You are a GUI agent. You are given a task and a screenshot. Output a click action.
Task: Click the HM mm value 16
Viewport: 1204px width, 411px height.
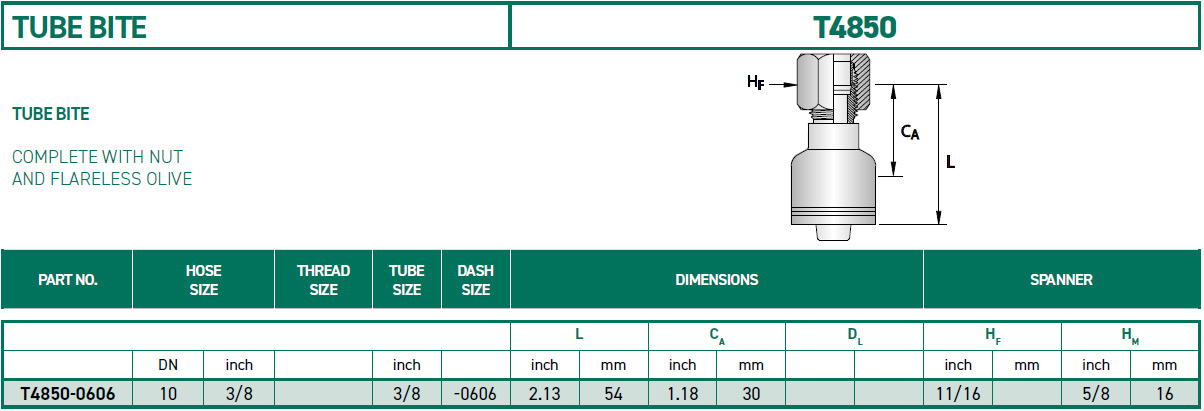1165,394
